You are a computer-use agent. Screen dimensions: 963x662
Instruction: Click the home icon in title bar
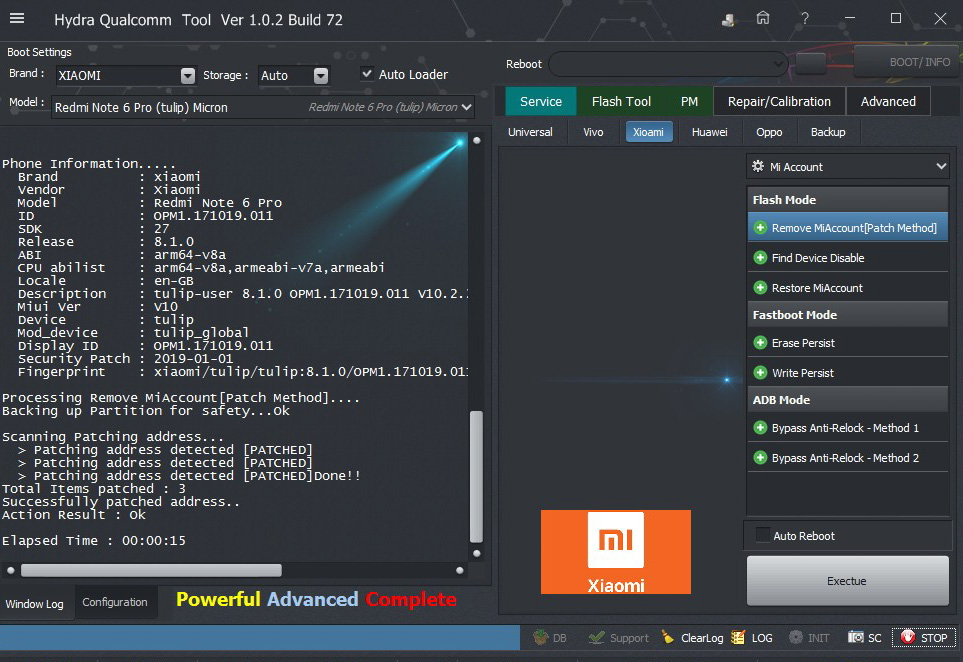coord(763,19)
